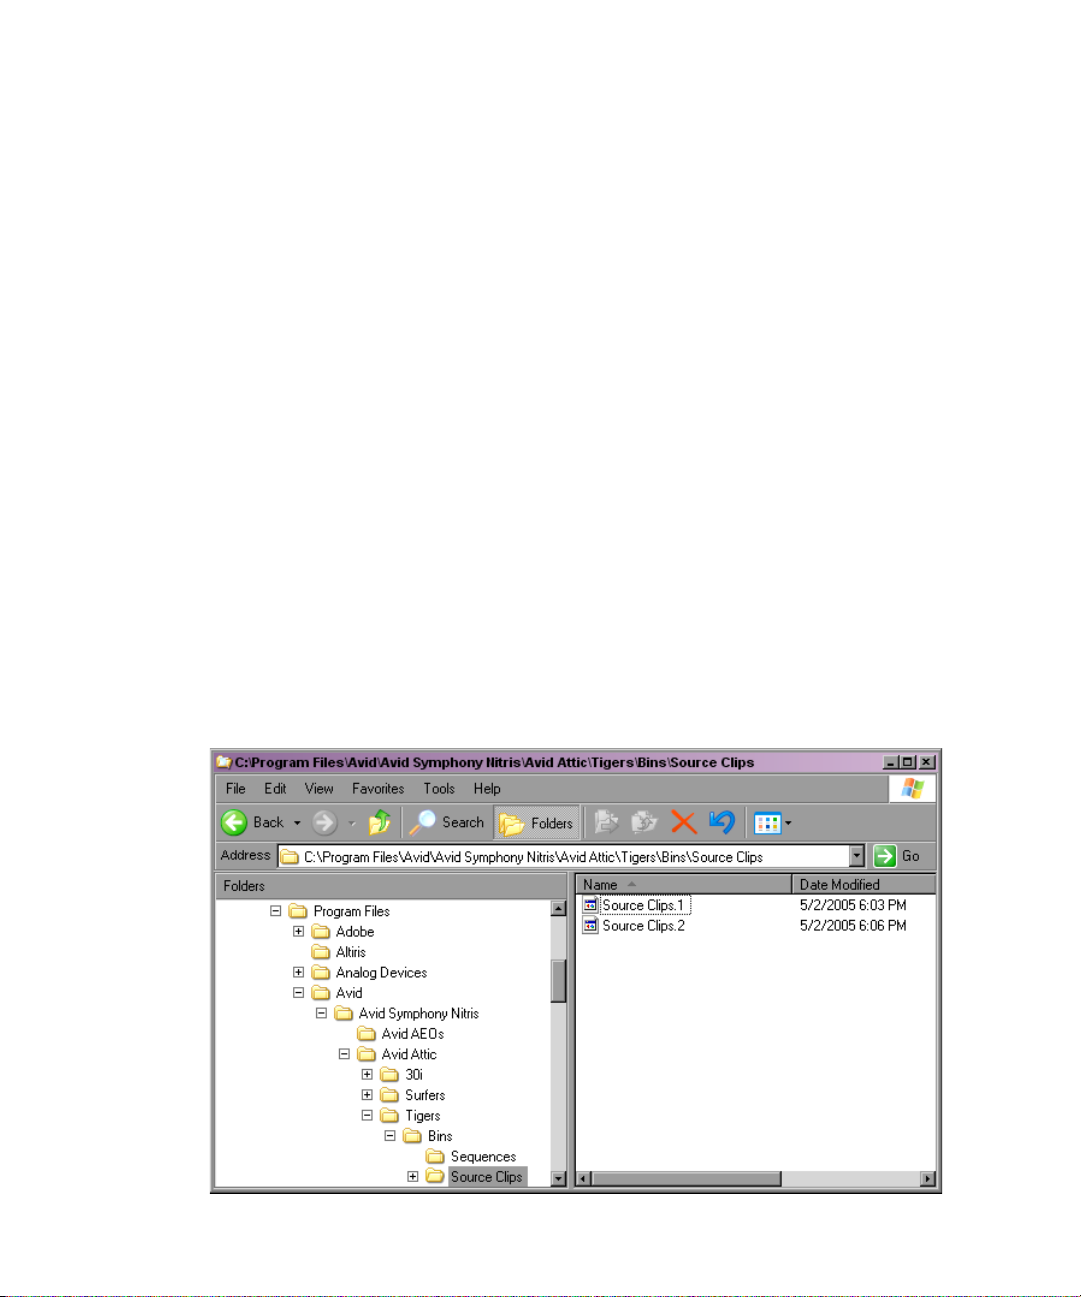Click the Windows flag logo icon
Screen dimensions: 1081x1297
(912, 788)
